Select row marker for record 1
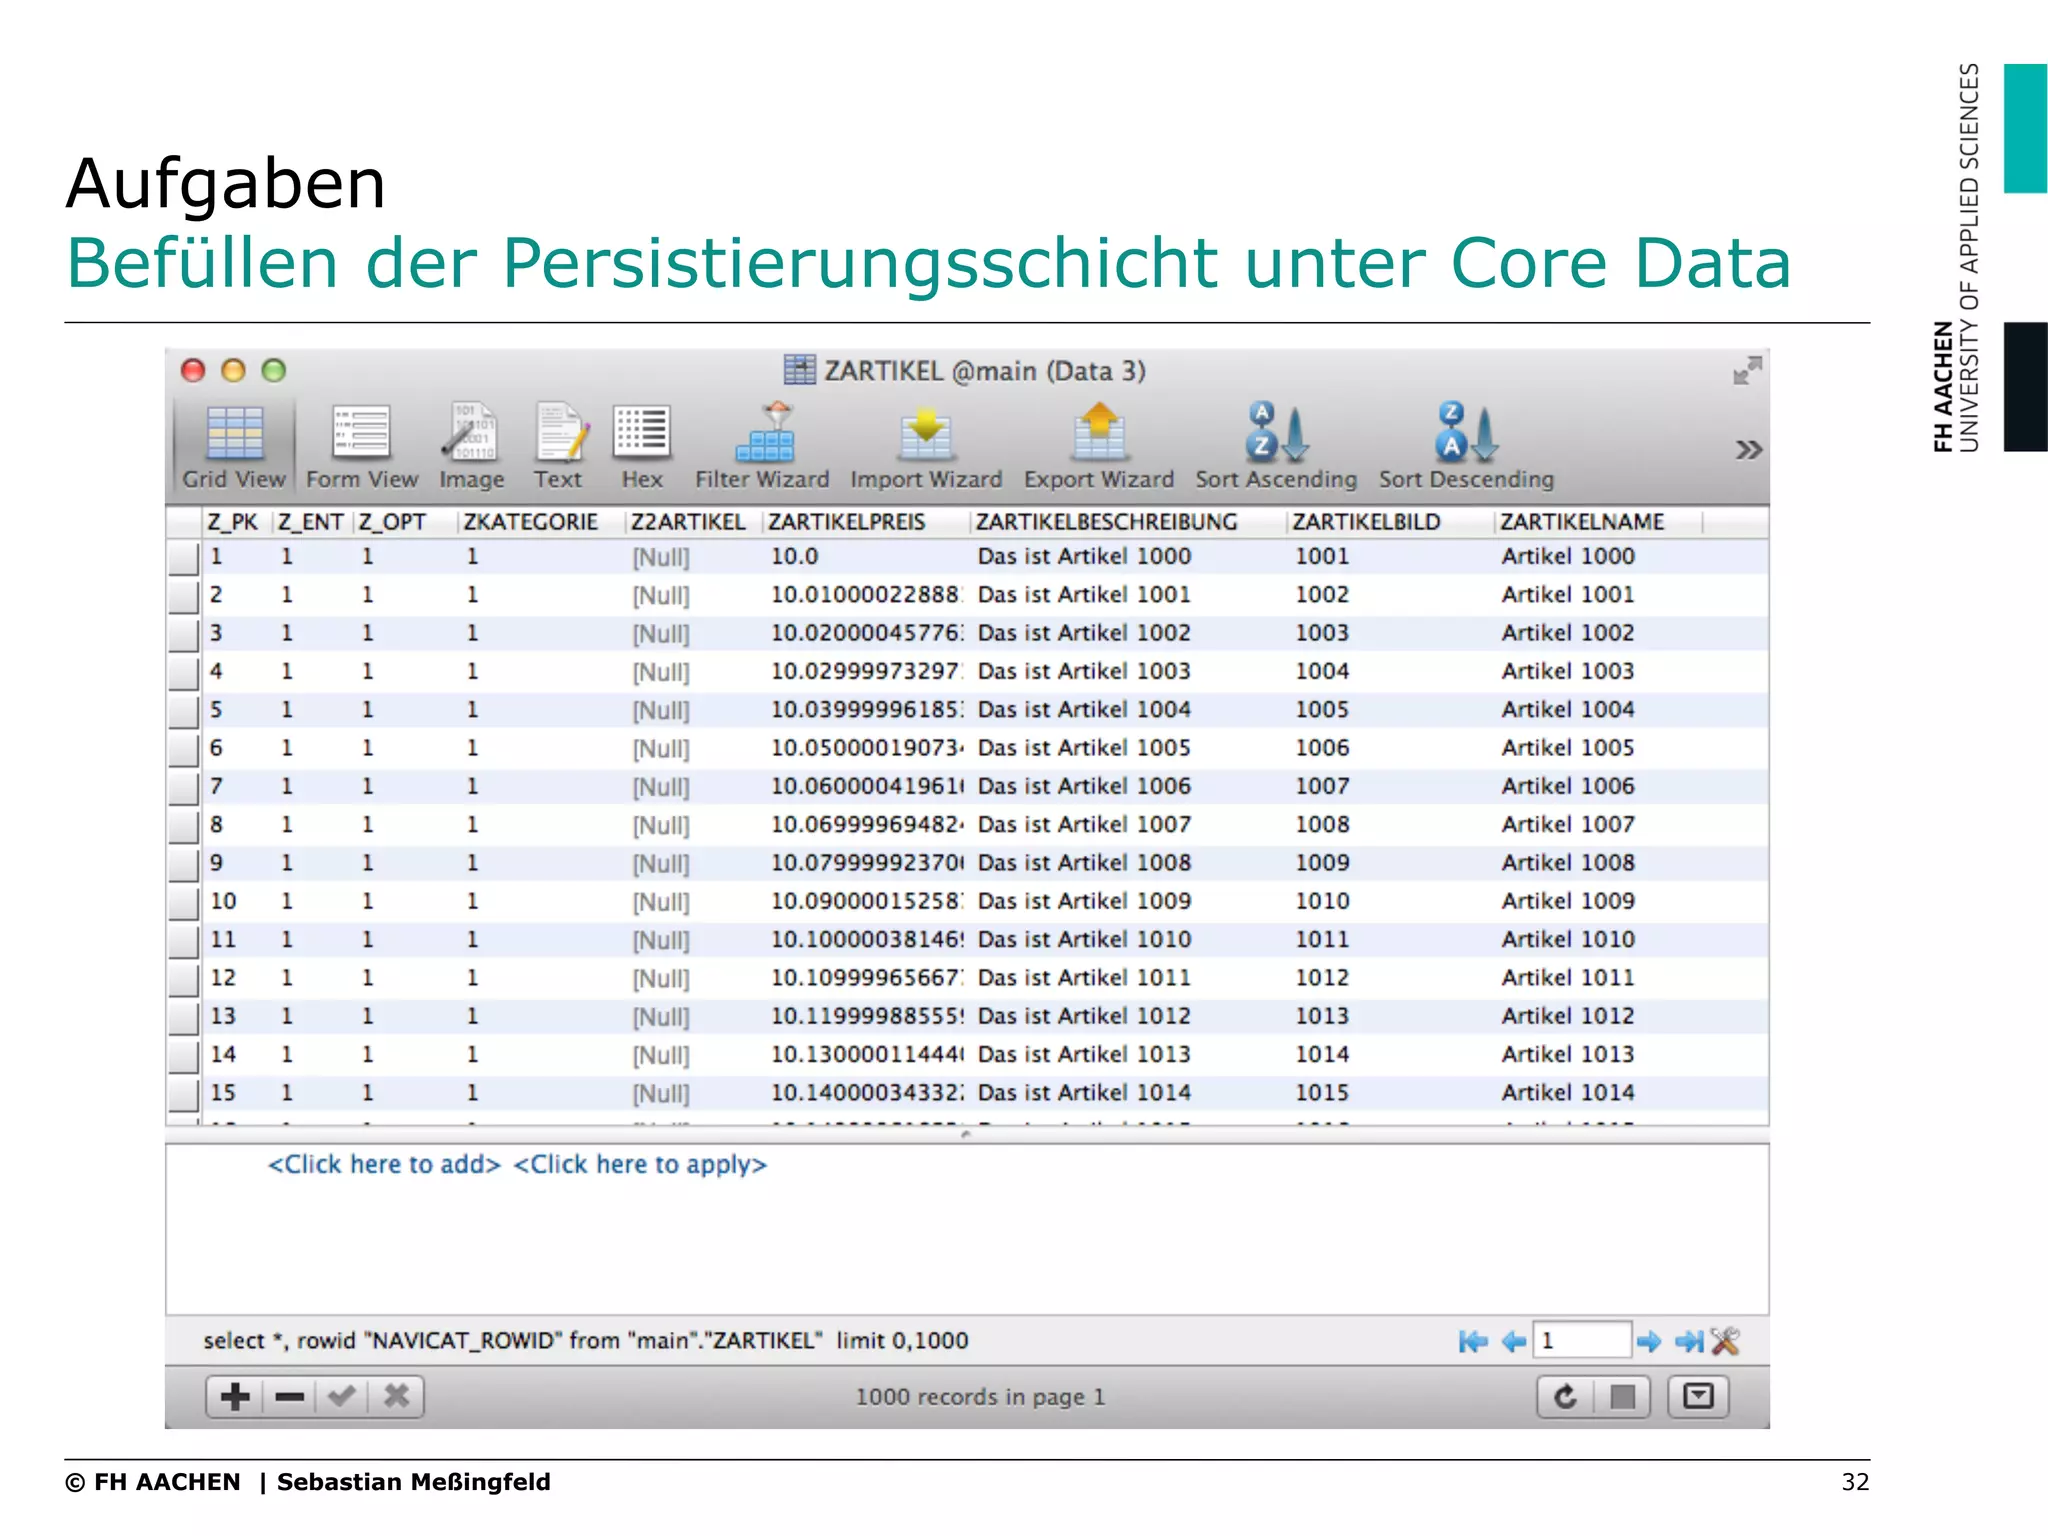 [x=184, y=557]
